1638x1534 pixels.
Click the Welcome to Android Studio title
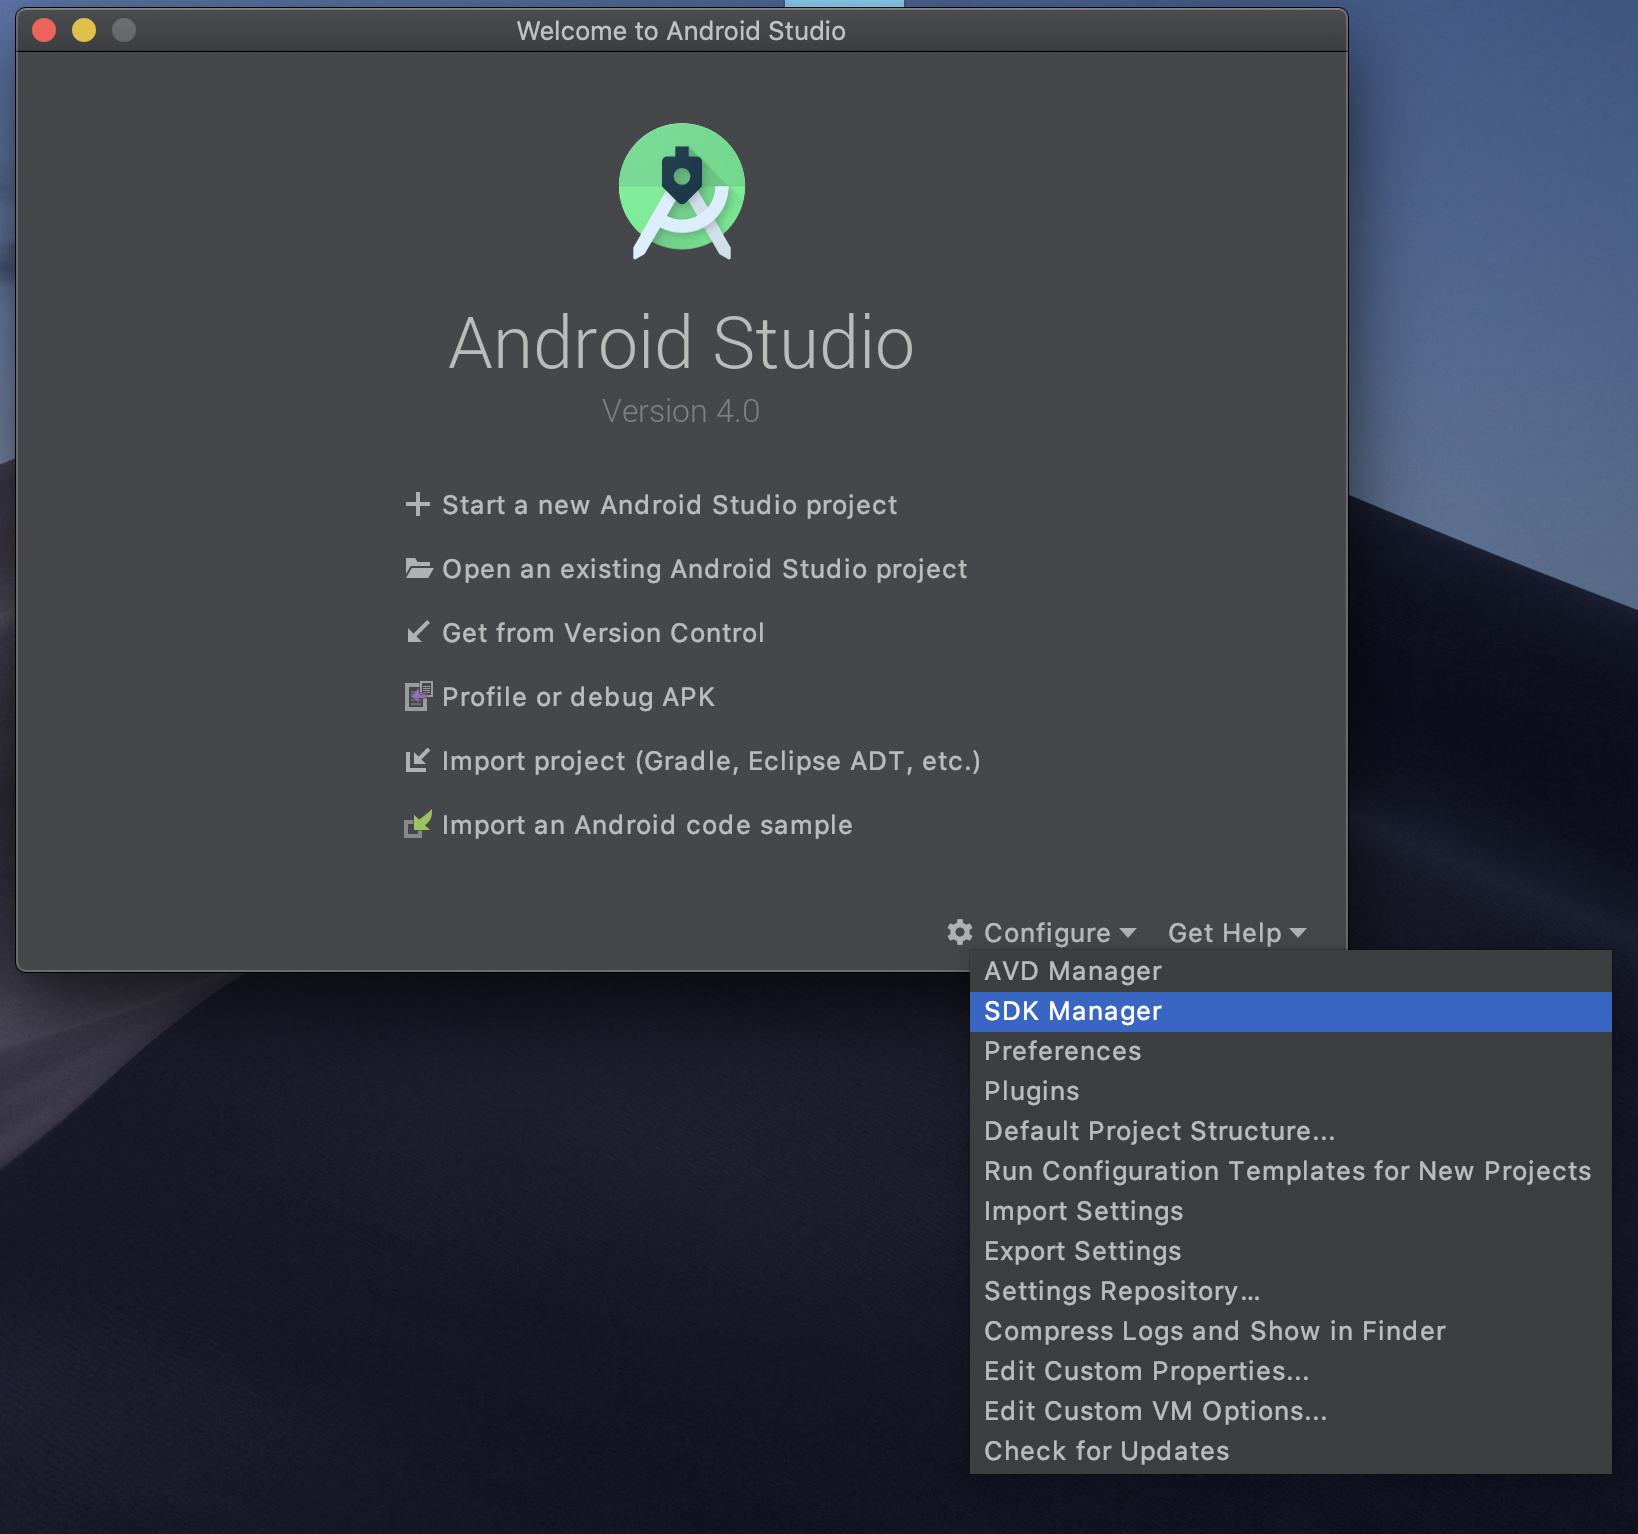tap(681, 31)
